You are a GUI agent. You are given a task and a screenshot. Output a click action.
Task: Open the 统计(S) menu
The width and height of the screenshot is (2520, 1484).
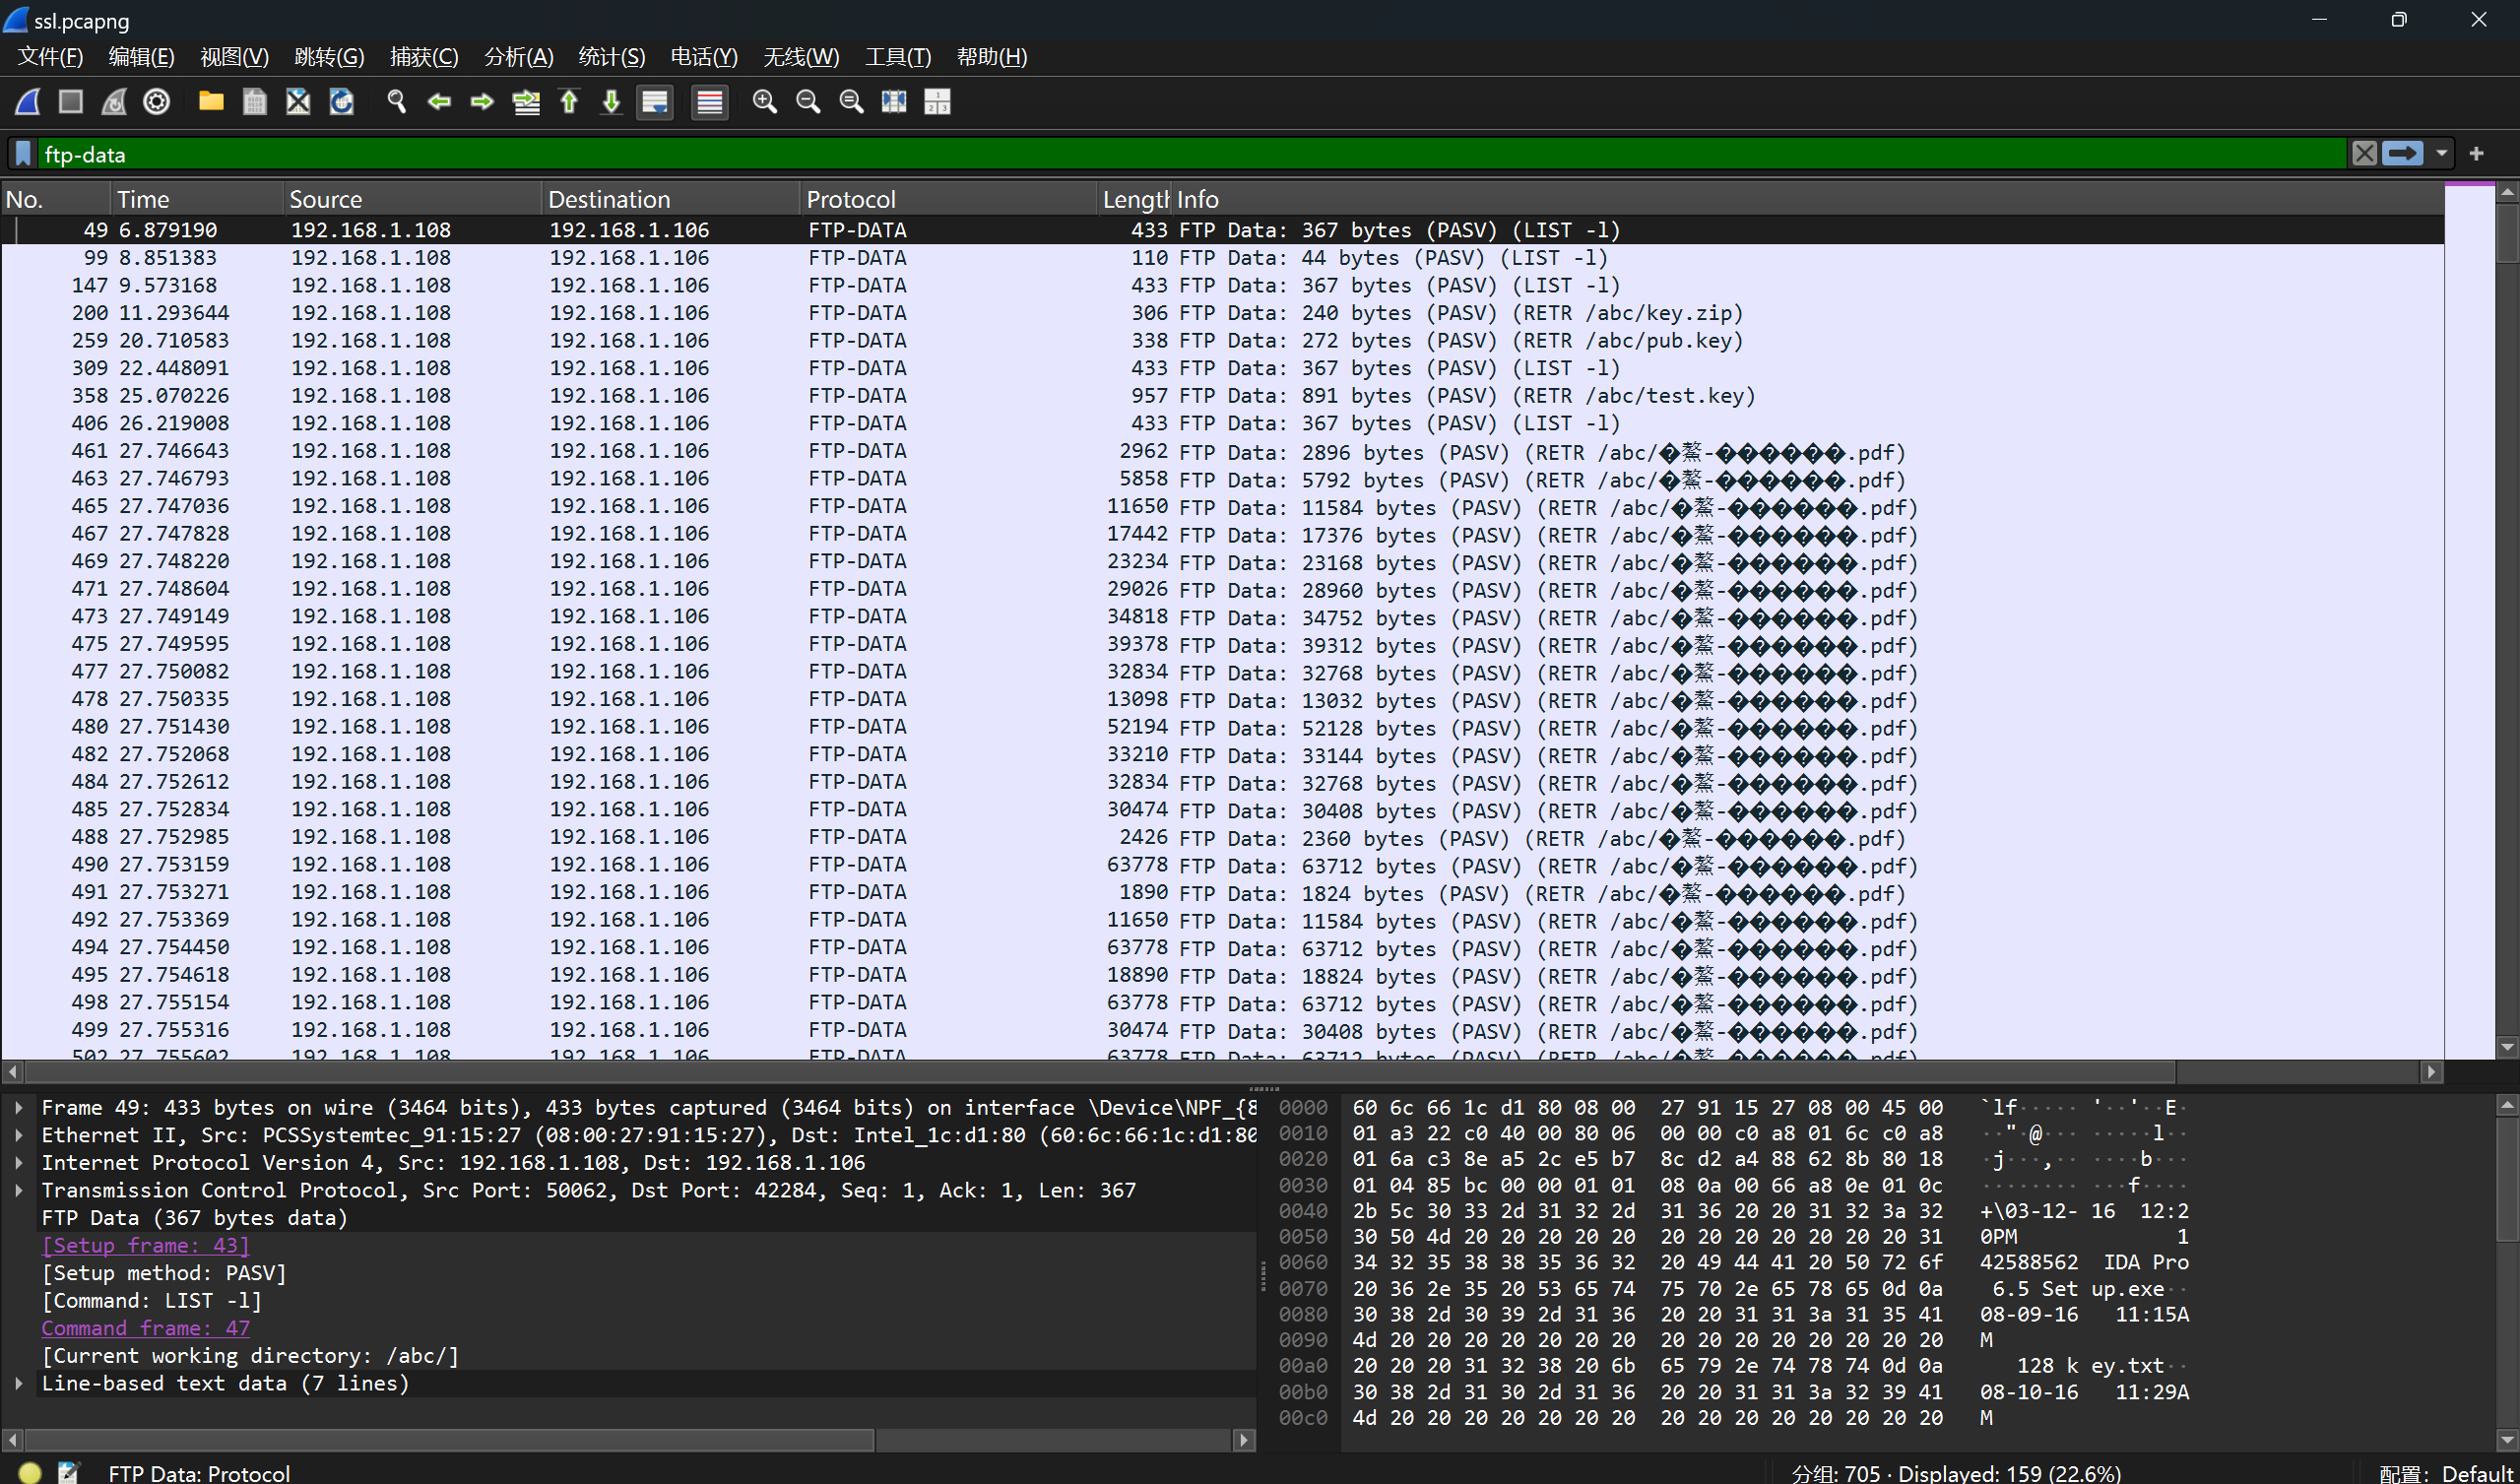tap(612, 57)
